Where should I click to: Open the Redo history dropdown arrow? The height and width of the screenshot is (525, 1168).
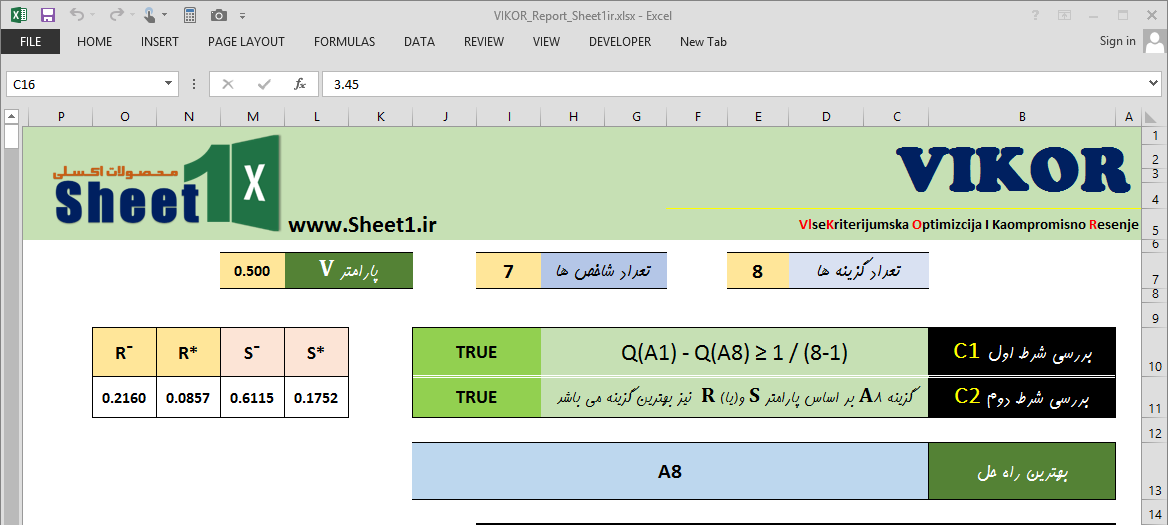[132, 15]
